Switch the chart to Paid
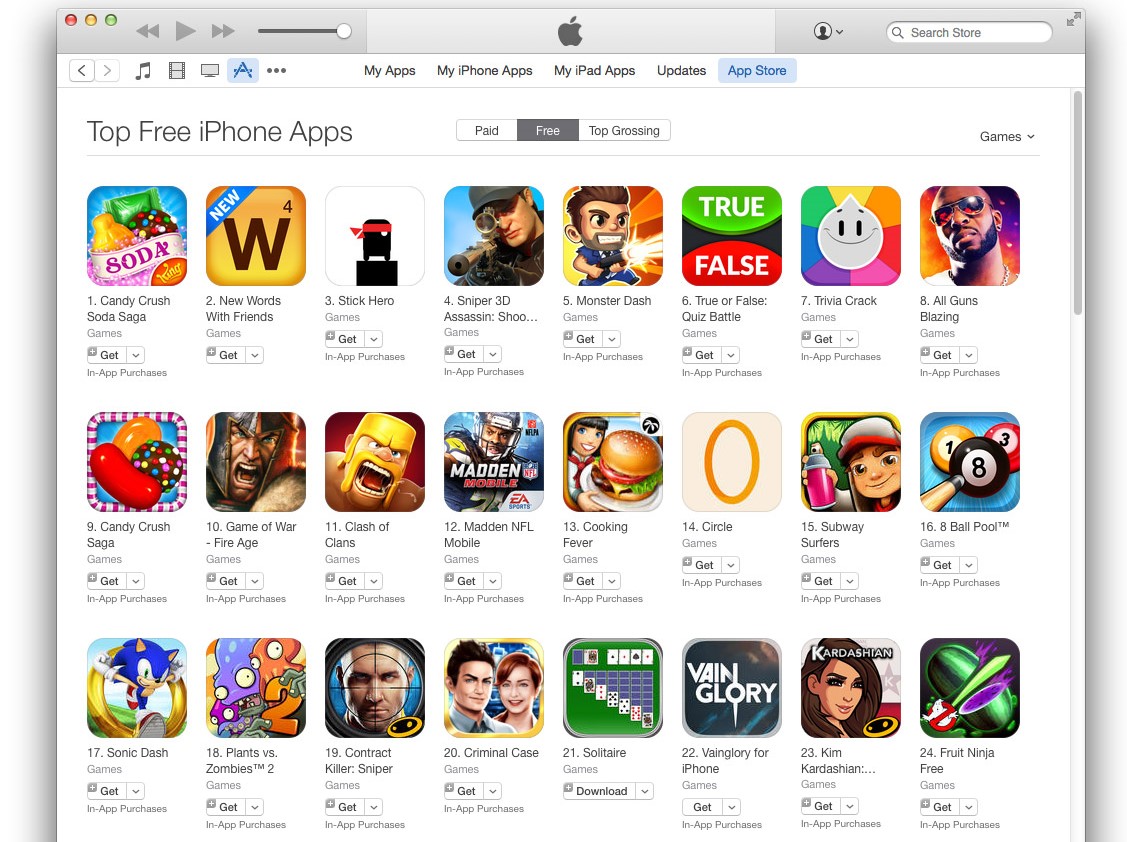The height and width of the screenshot is (842, 1127). (487, 130)
